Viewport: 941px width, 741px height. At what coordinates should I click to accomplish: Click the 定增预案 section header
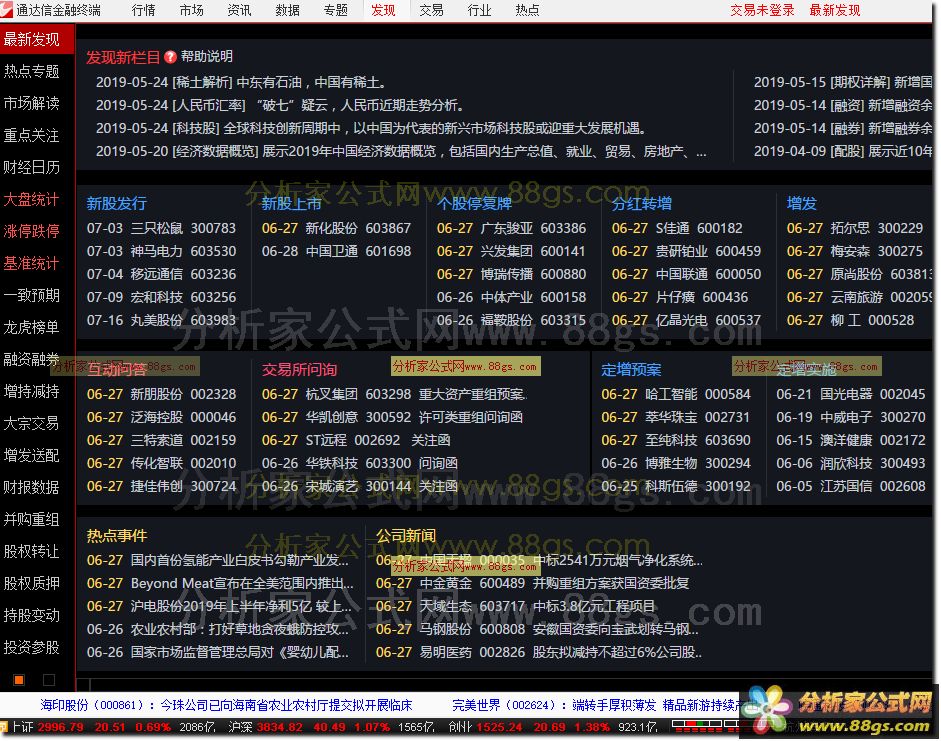point(631,370)
